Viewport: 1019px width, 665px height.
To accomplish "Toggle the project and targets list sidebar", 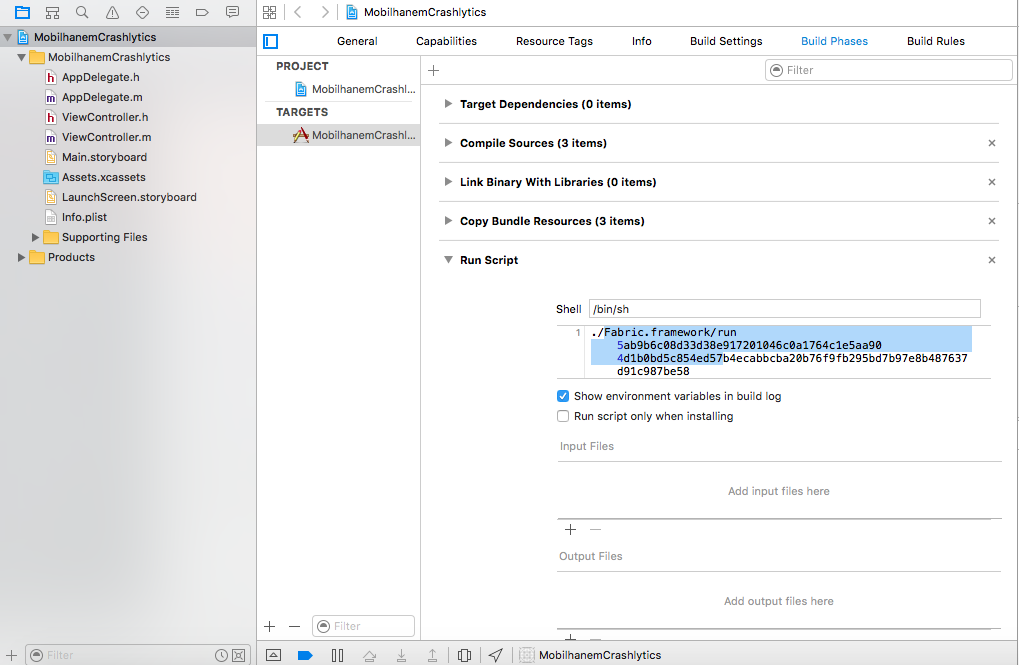I will click(270, 42).
